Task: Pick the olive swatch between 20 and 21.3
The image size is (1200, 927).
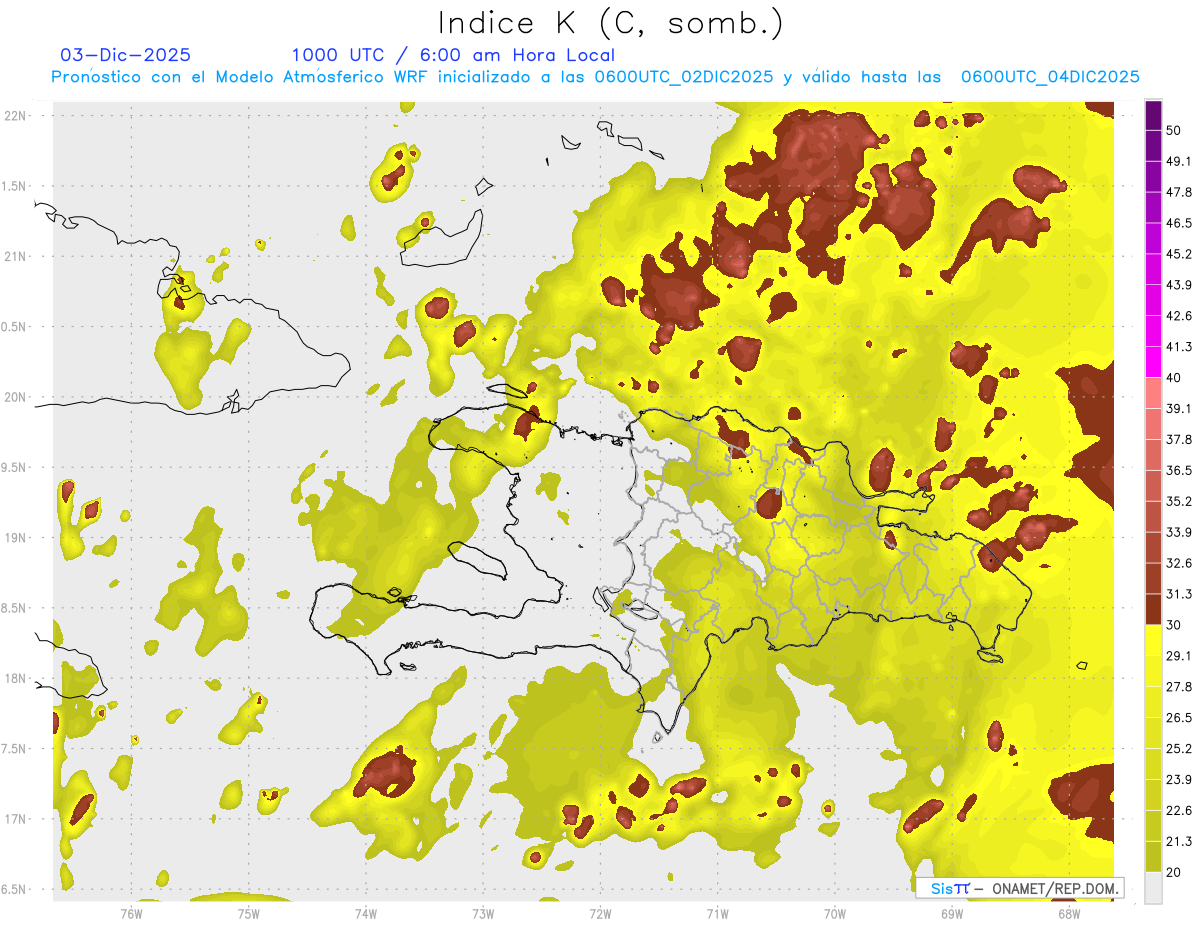Action: click(1153, 857)
